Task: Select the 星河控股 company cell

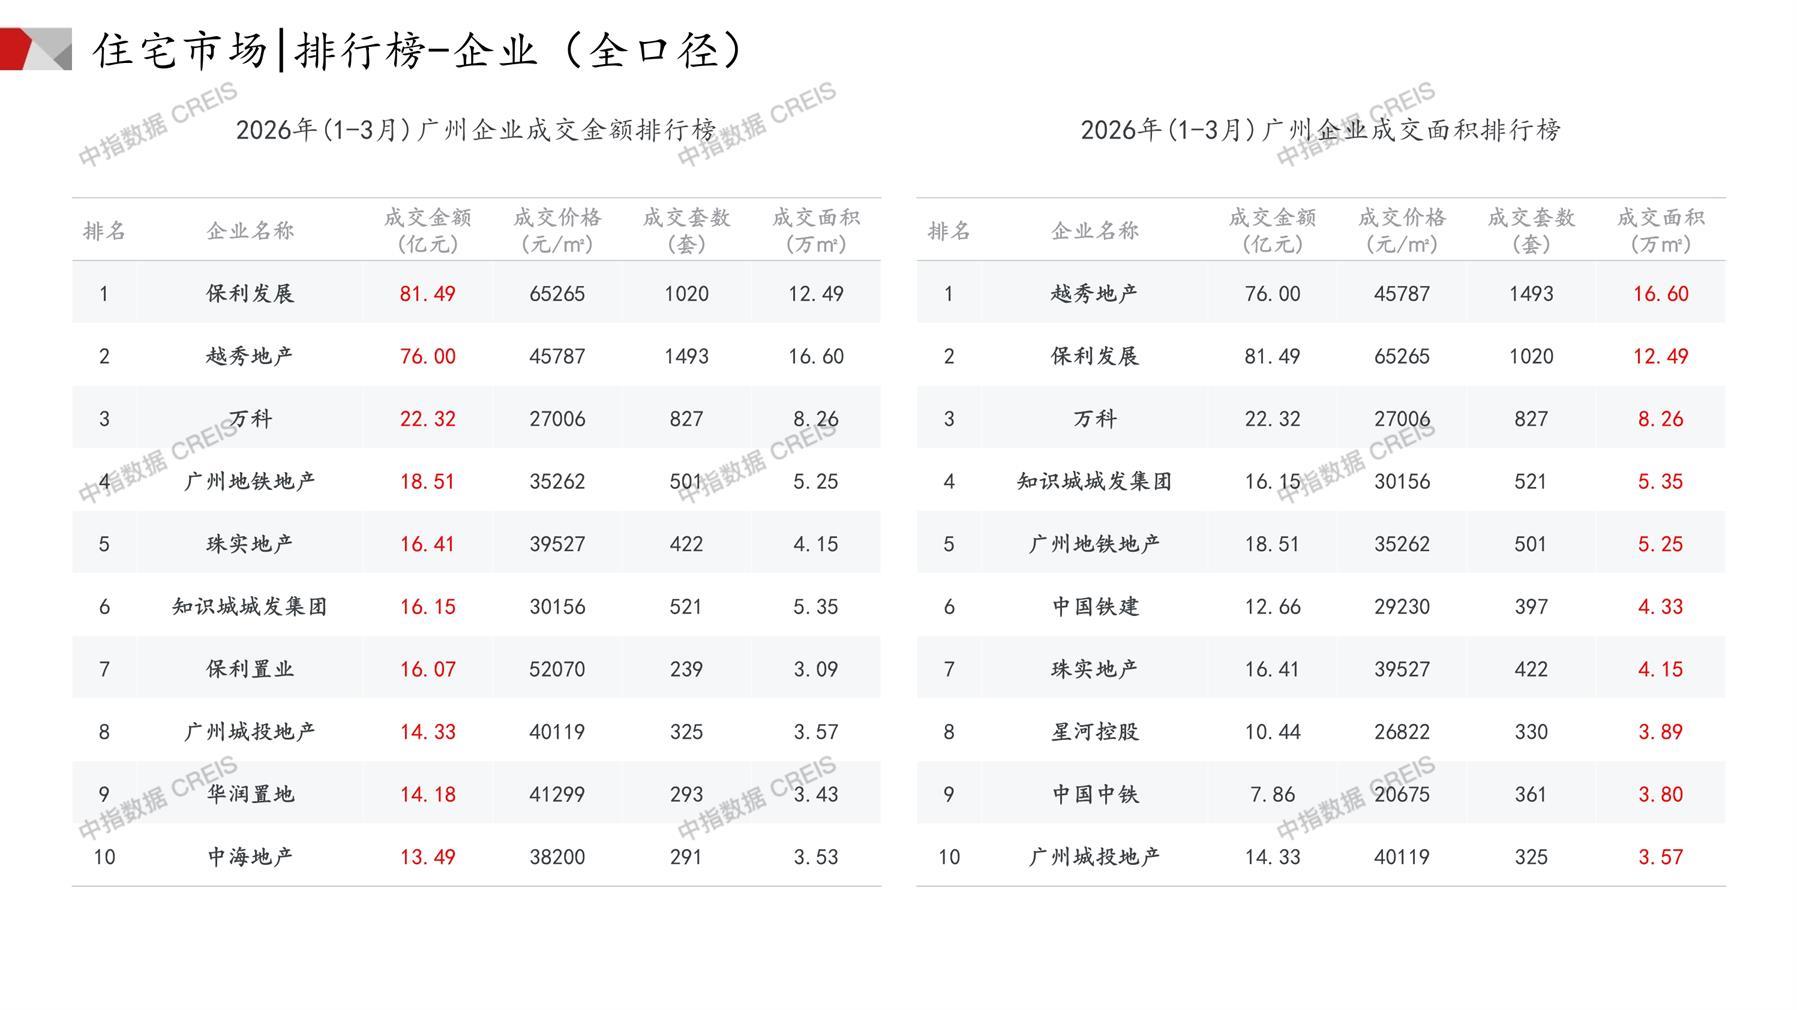Action: pyautogui.click(x=1095, y=732)
